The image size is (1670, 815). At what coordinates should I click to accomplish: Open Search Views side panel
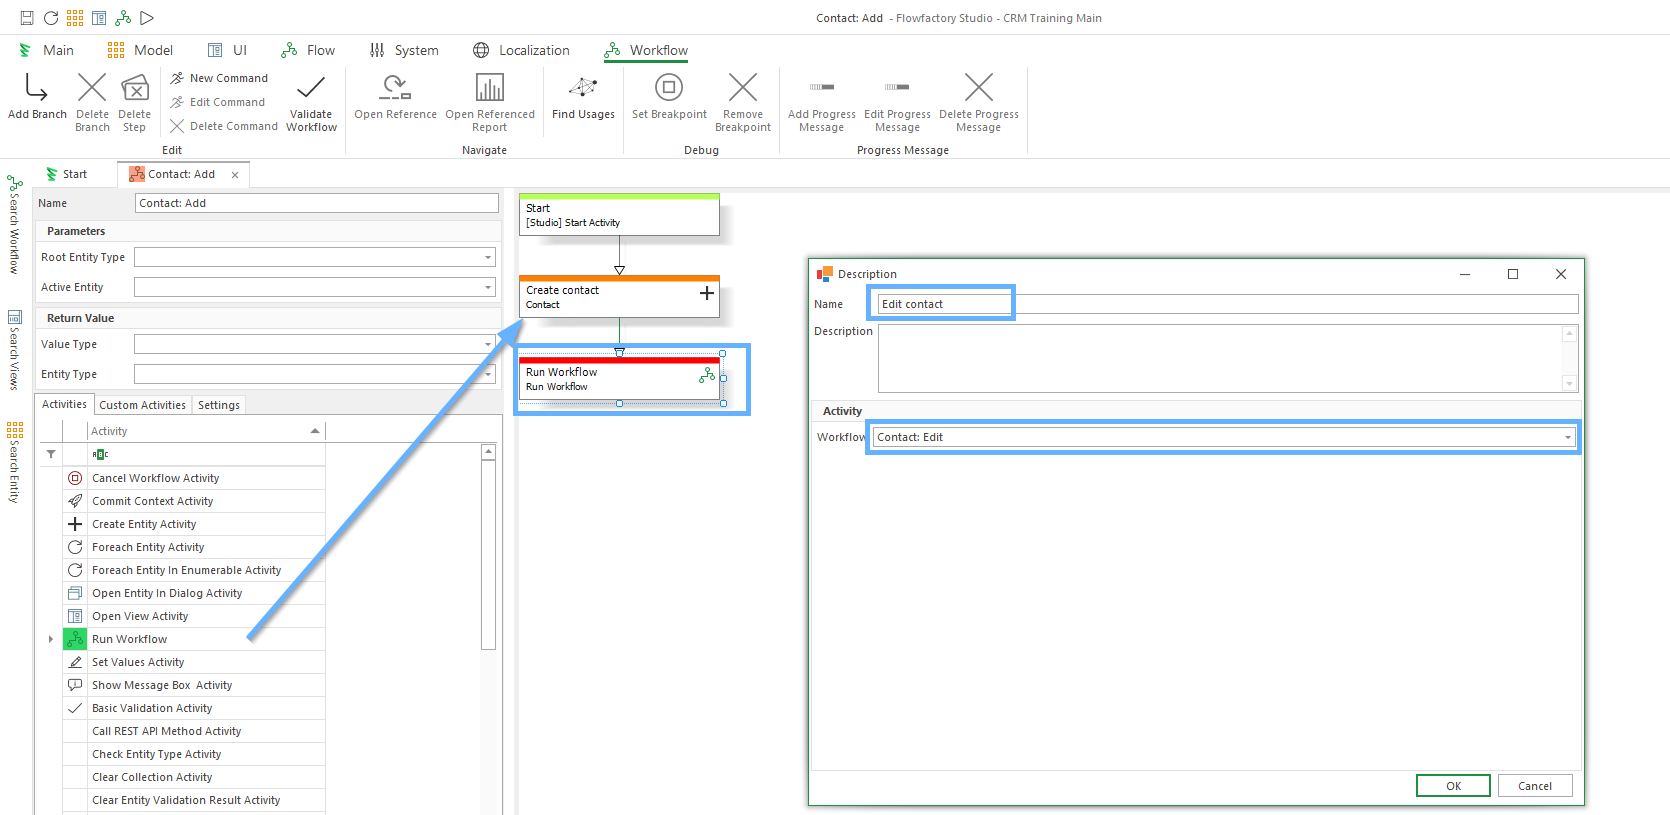point(14,350)
